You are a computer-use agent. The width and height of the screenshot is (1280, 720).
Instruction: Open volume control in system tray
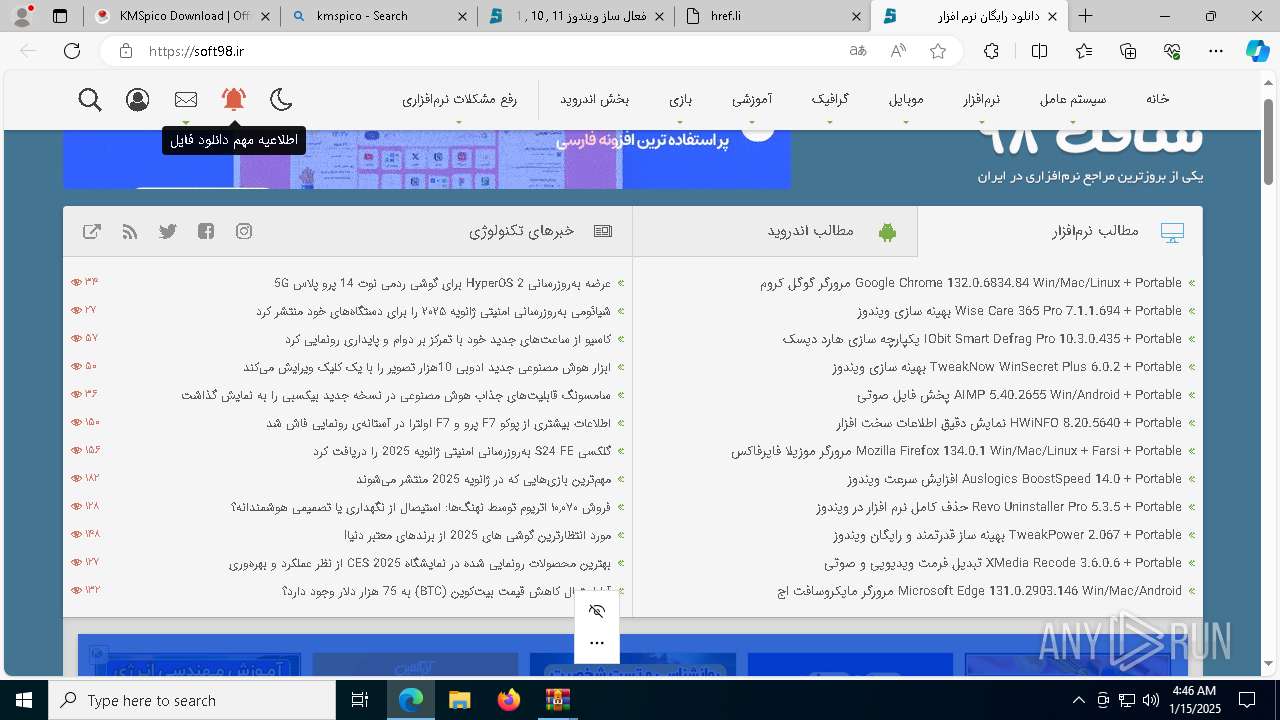pos(1150,700)
